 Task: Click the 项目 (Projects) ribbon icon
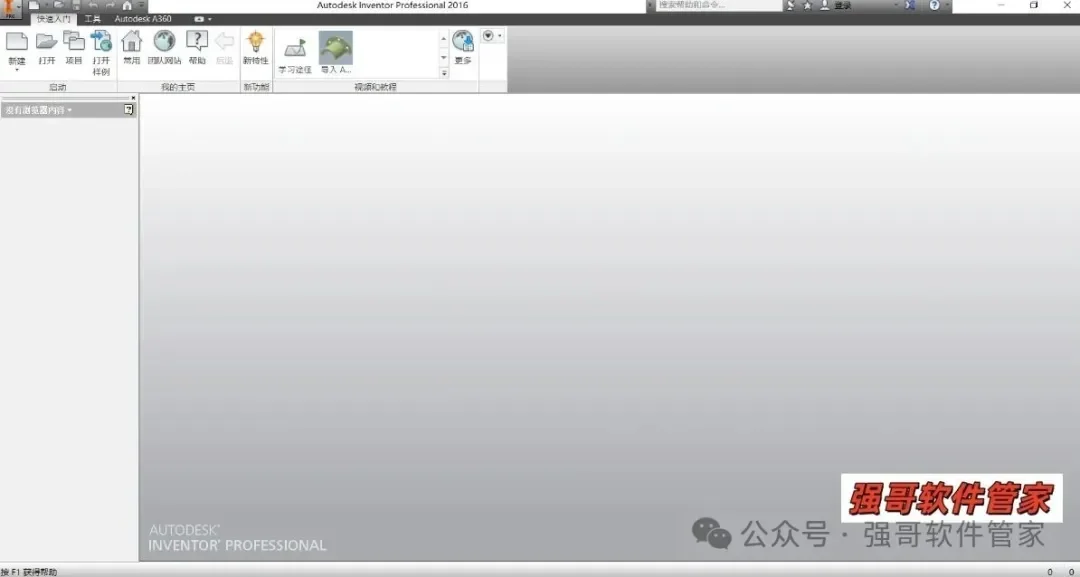point(74,41)
